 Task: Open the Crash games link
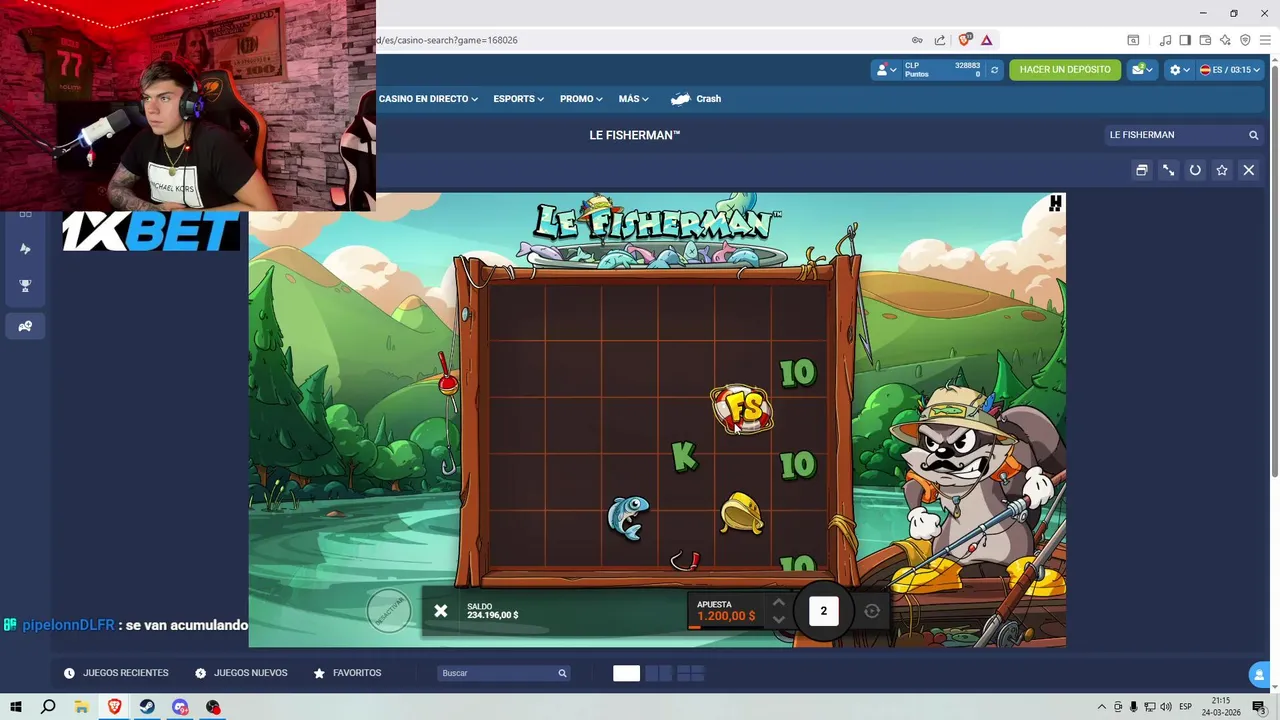tap(696, 99)
